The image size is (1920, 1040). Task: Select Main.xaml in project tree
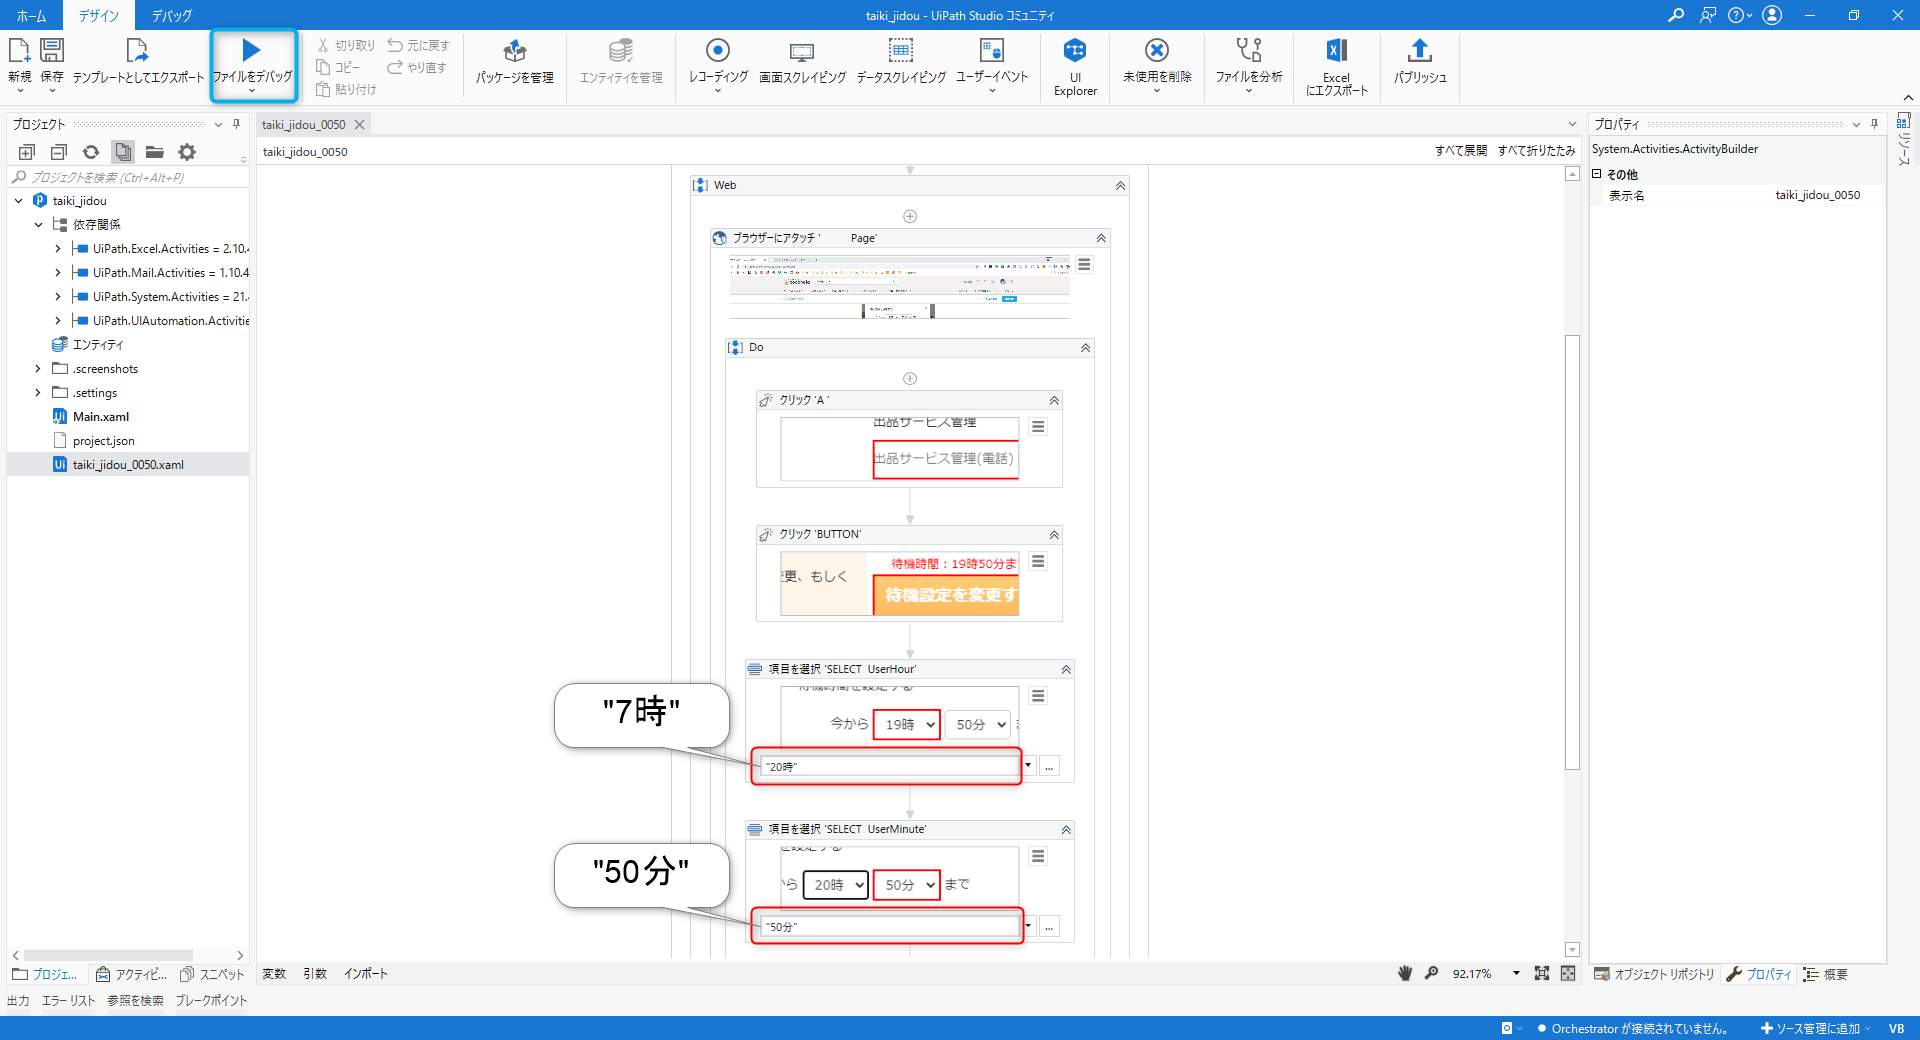(101, 417)
